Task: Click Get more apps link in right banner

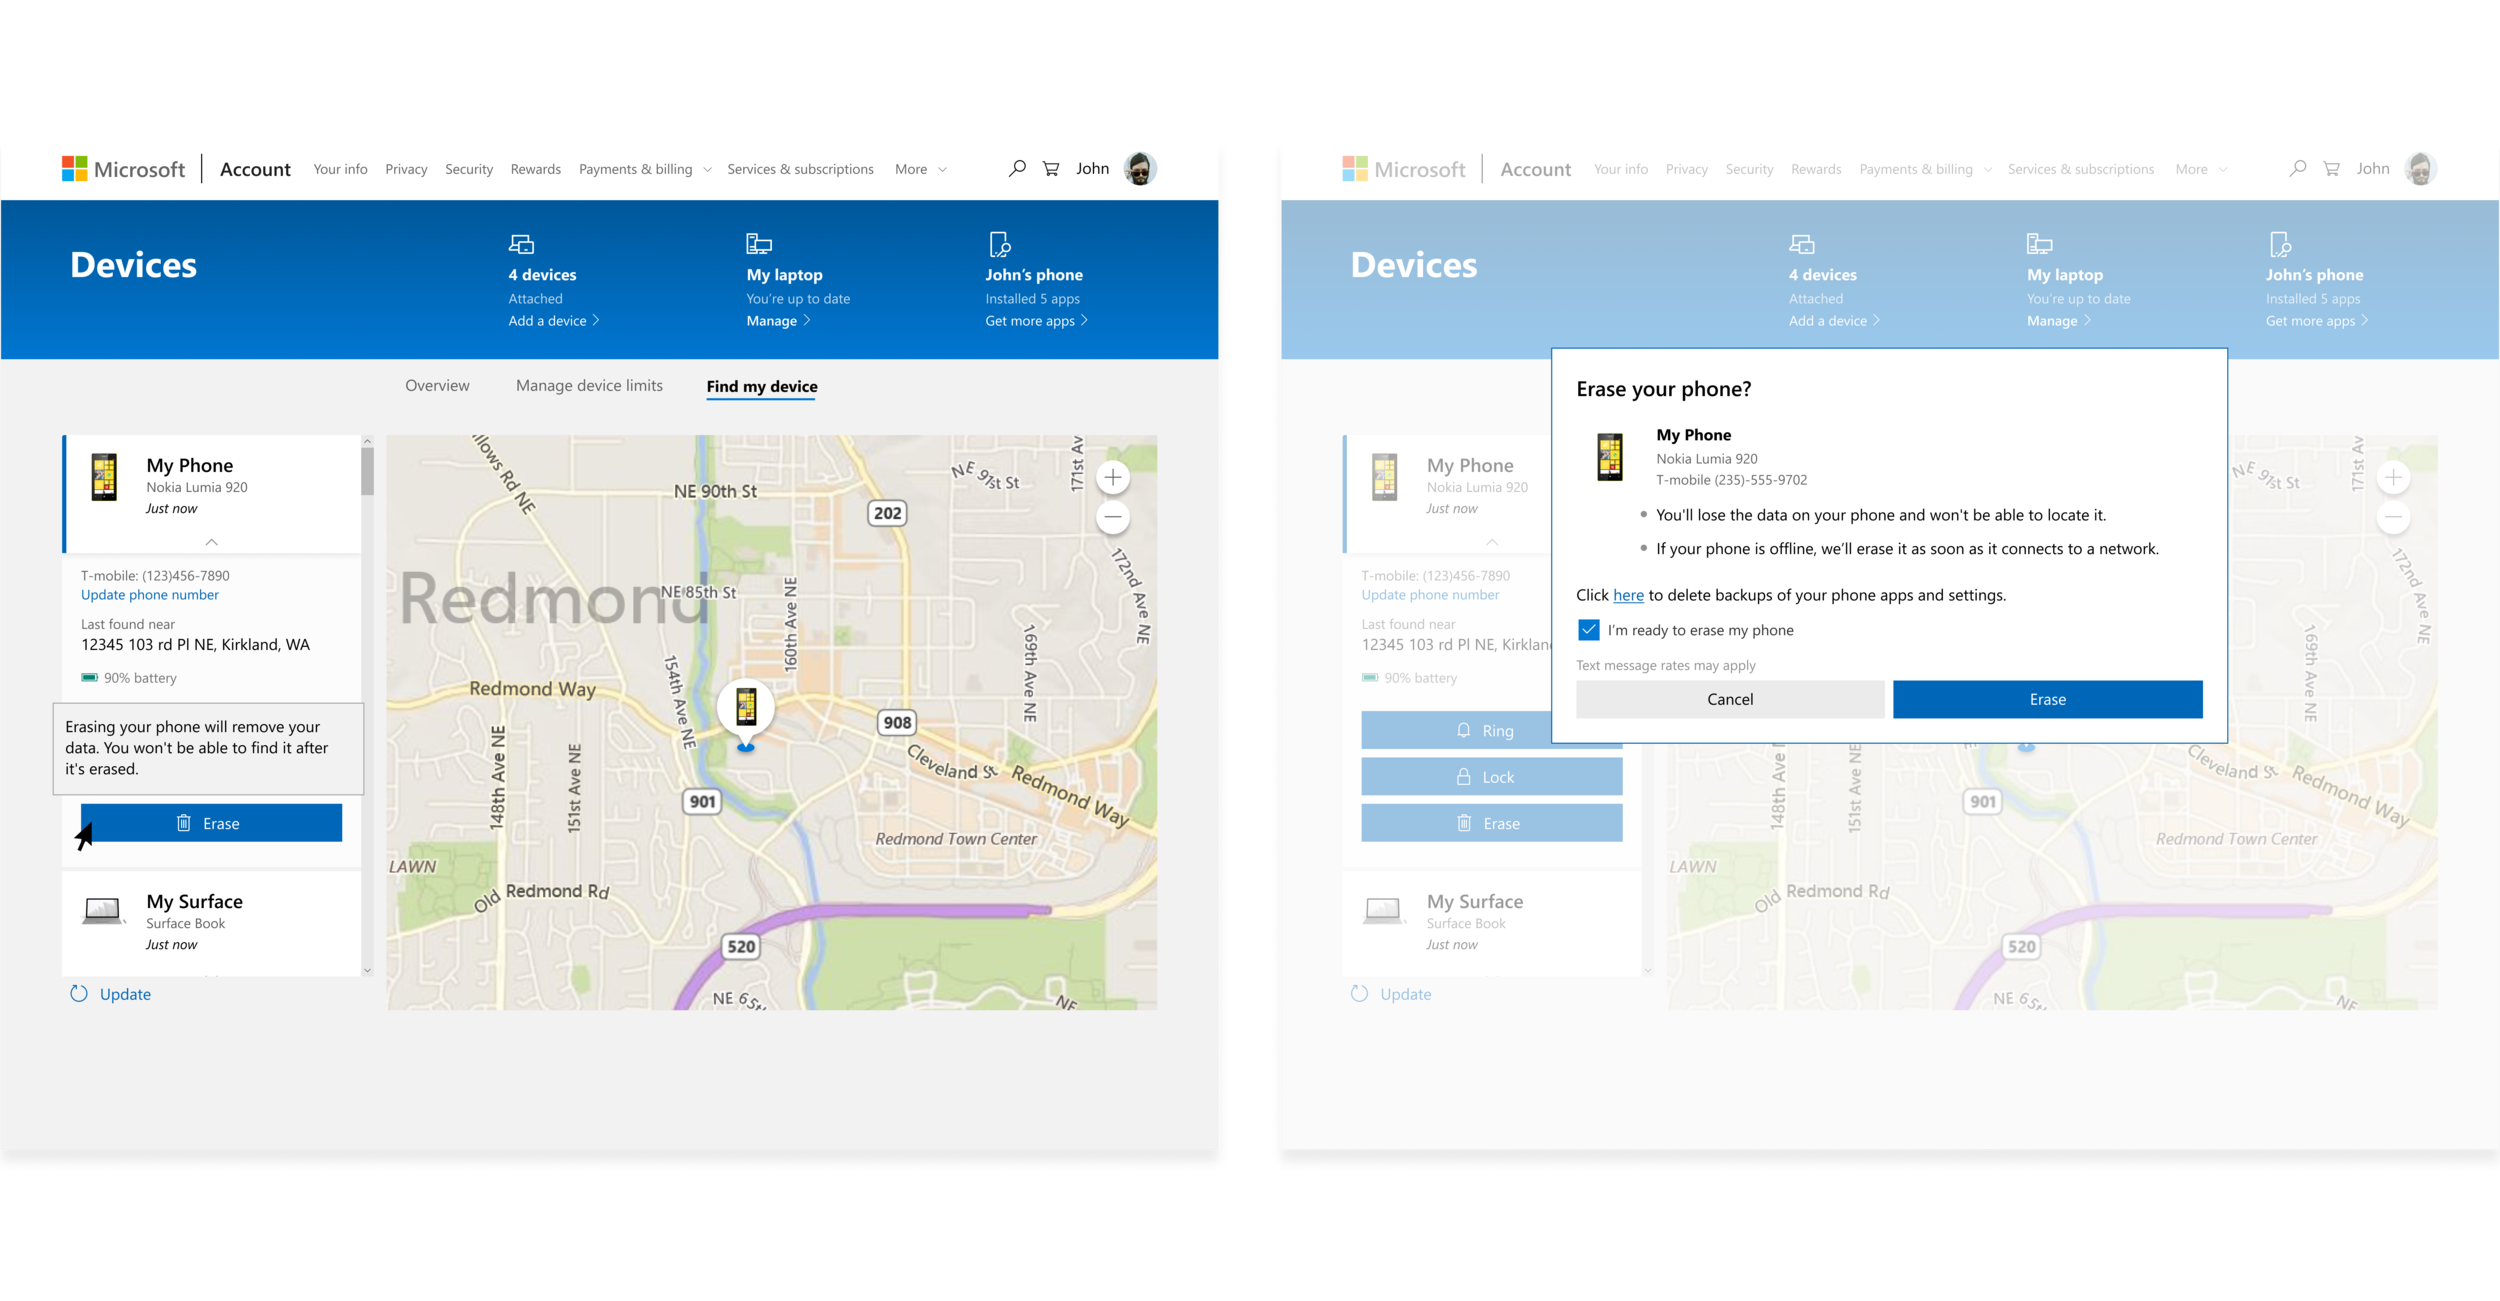Action: [2317, 321]
